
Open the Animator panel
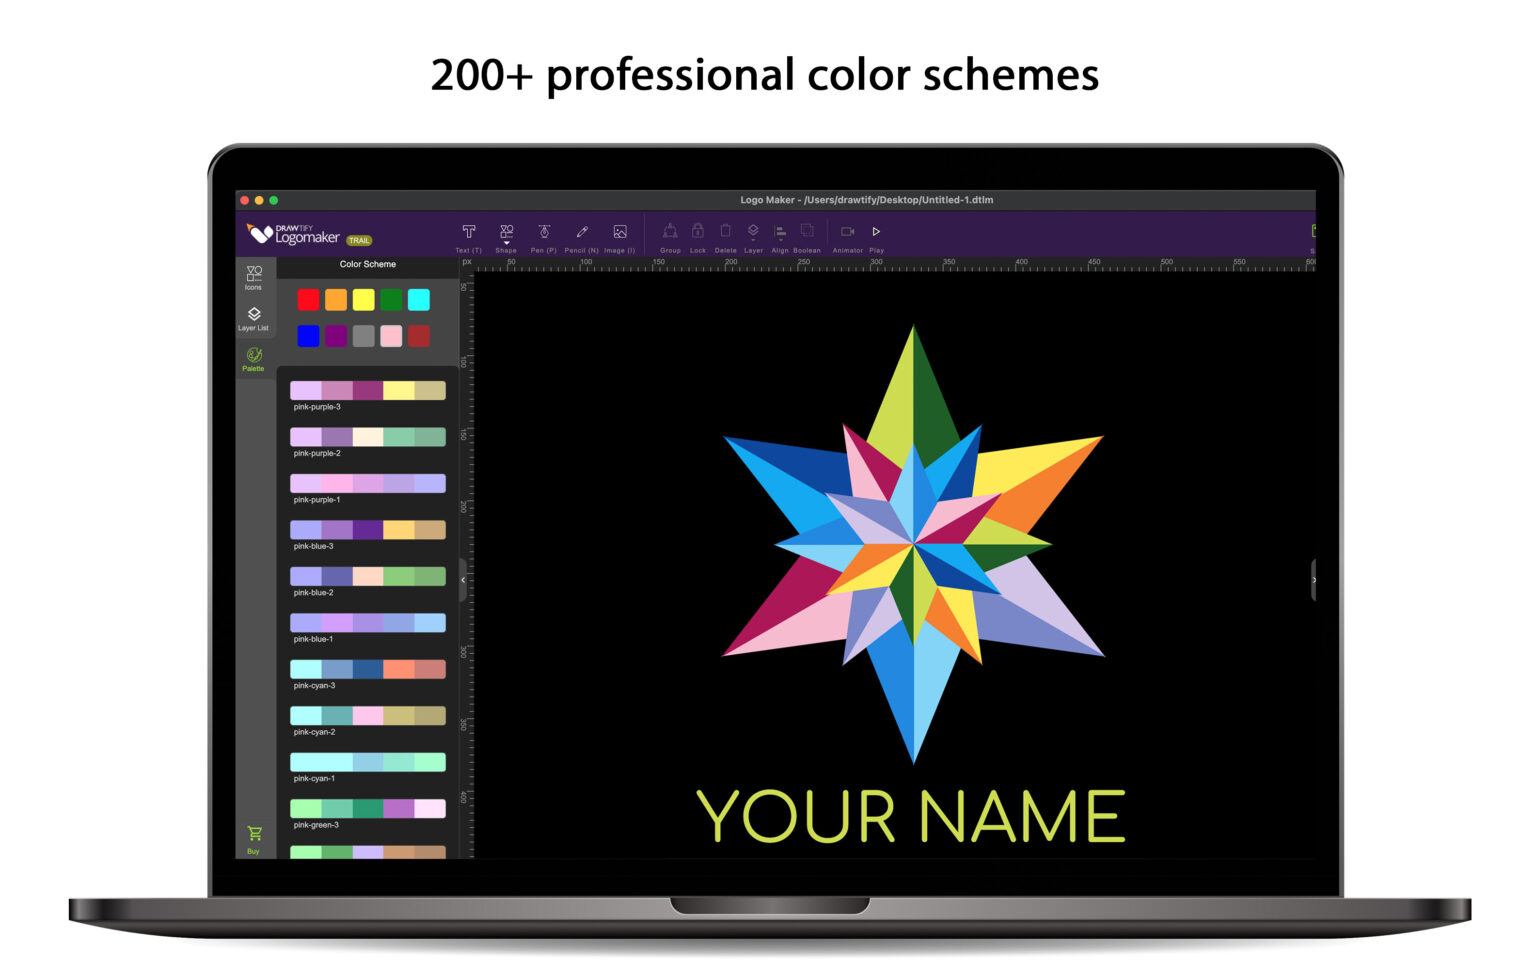(847, 232)
